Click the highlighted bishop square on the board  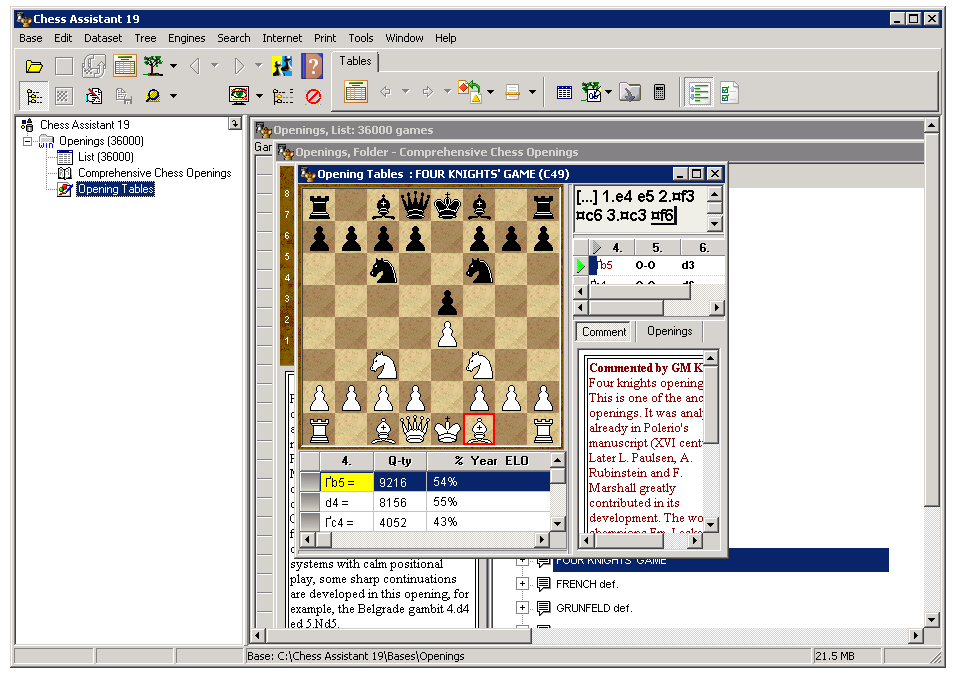pyautogui.click(x=478, y=428)
